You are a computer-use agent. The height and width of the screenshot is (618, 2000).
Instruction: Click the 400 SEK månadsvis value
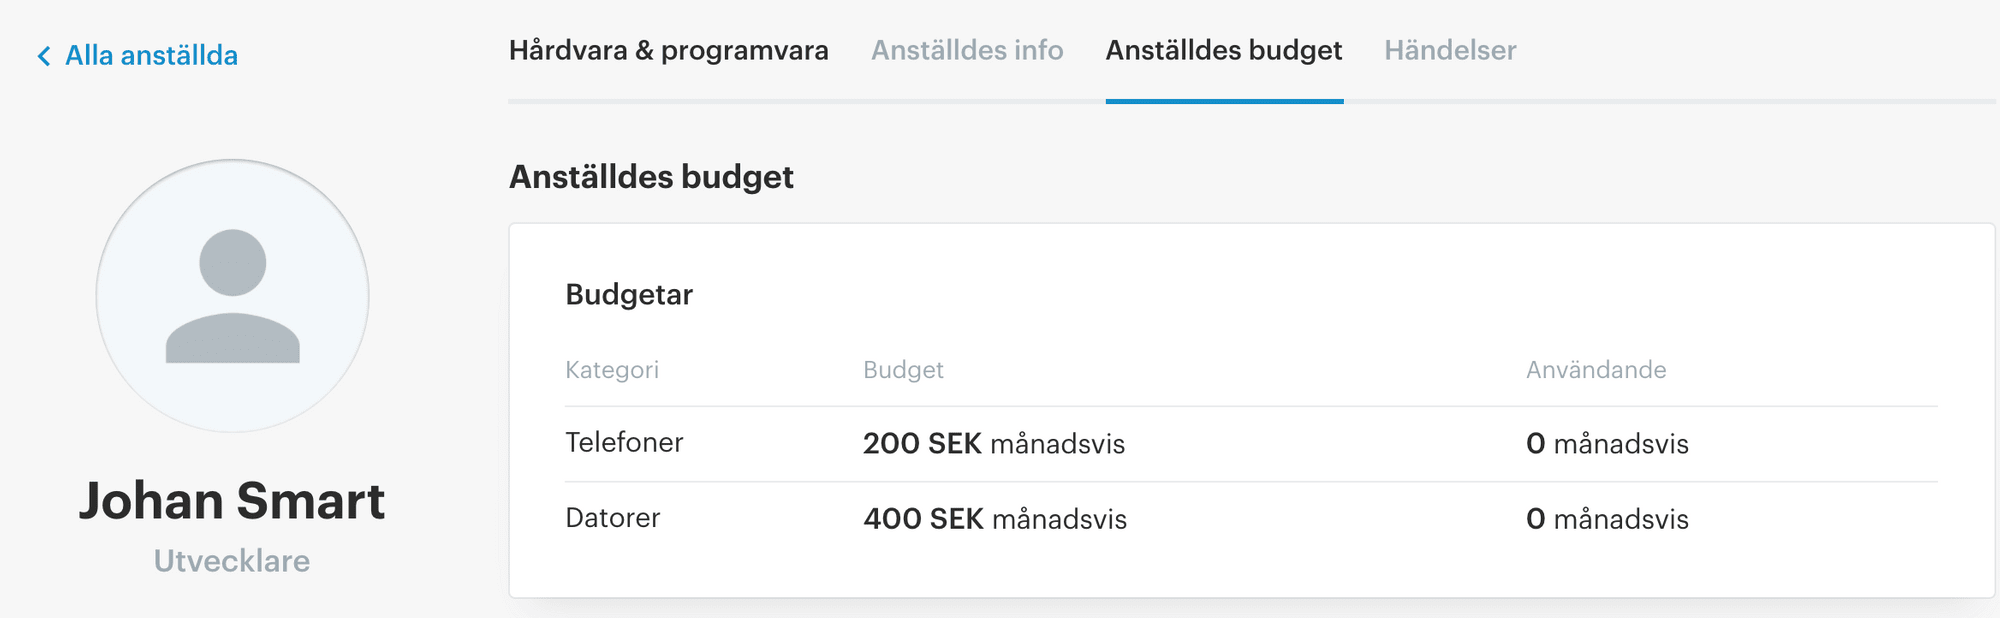click(995, 519)
